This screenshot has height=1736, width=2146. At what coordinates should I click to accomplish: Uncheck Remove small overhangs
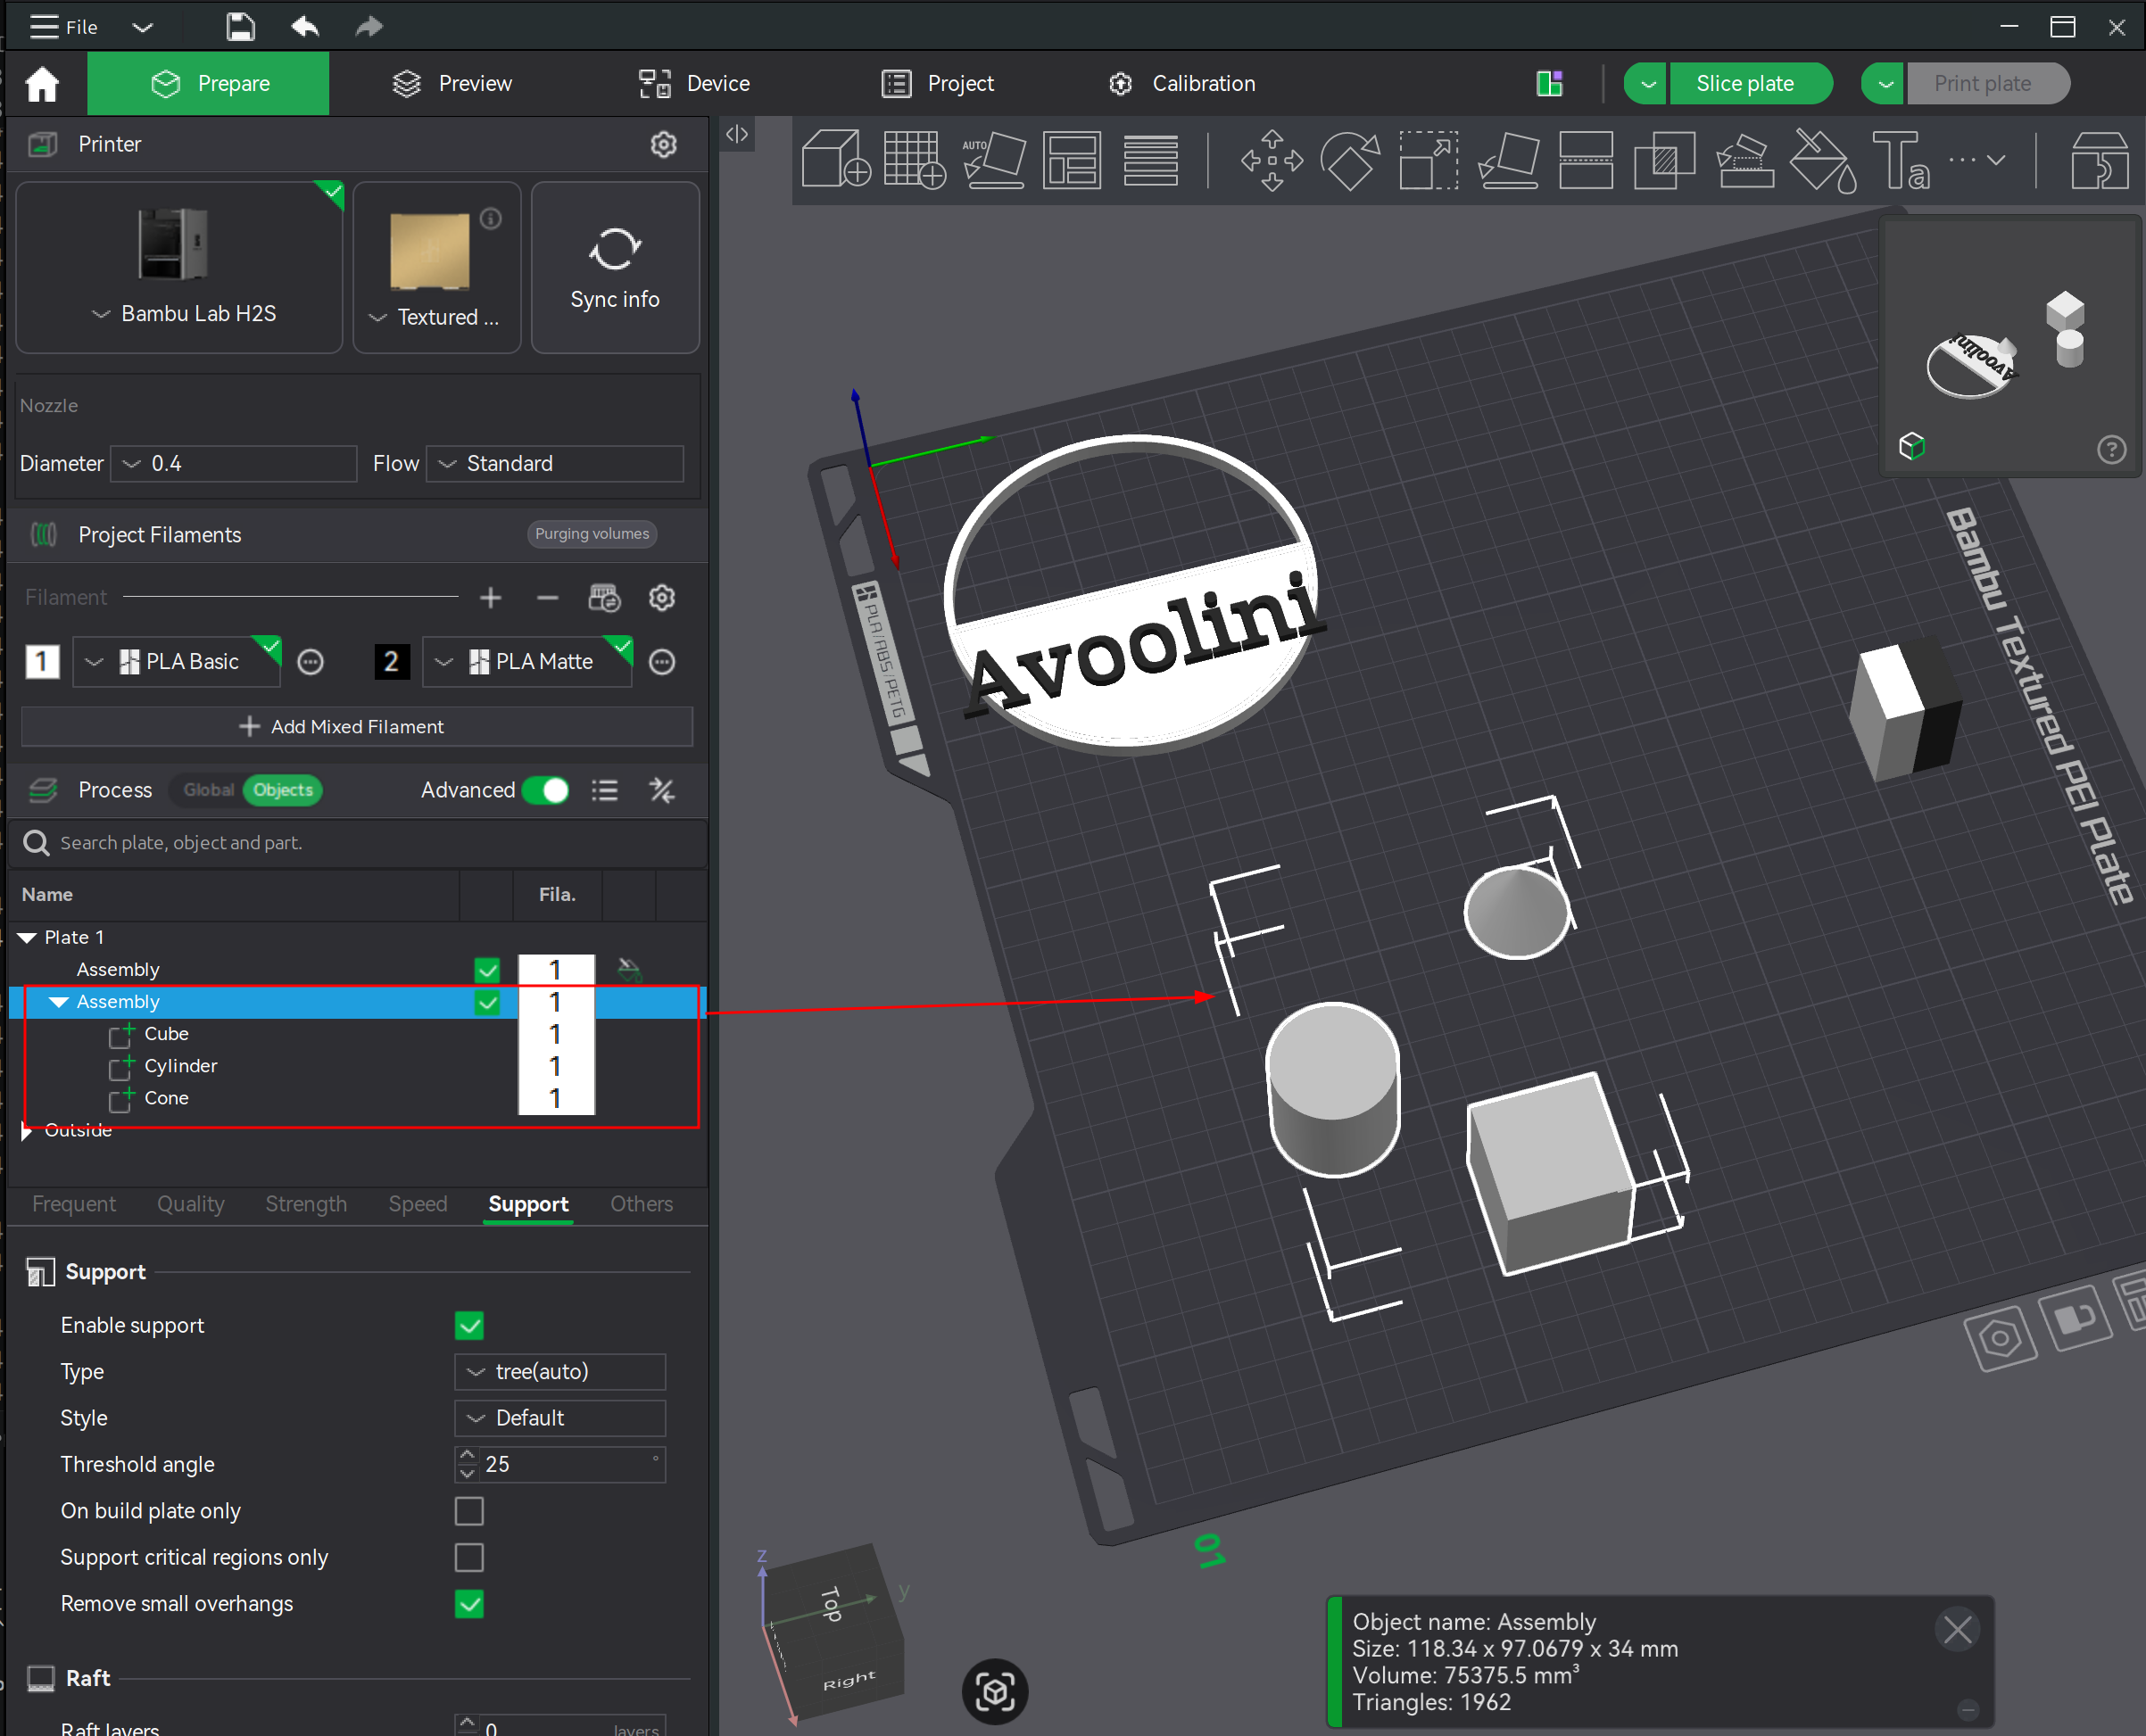[469, 1604]
